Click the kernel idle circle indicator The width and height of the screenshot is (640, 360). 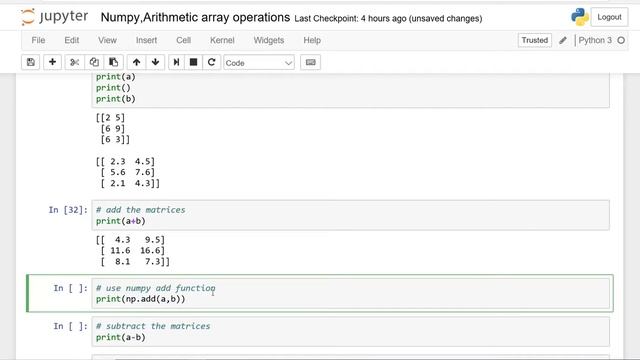point(621,40)
